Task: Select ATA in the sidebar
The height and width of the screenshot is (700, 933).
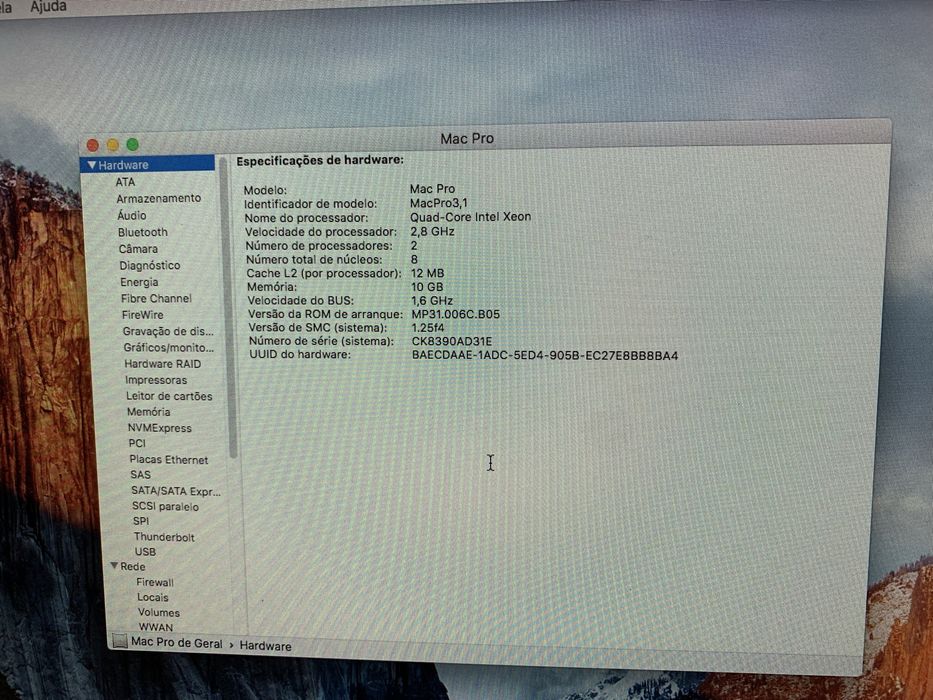Action: 125,182
